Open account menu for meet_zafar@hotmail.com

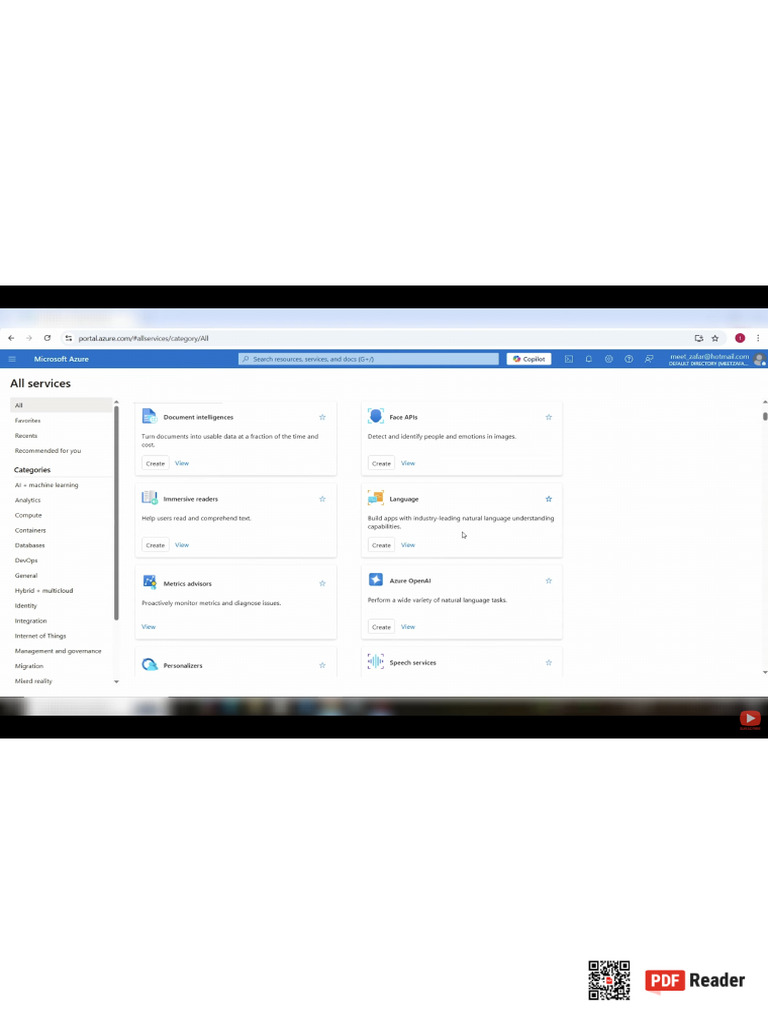[x=716, y=359]
